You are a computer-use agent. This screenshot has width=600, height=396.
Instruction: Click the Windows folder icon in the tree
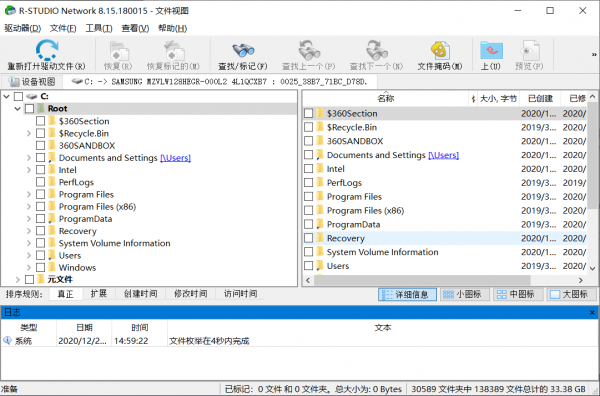52,267
